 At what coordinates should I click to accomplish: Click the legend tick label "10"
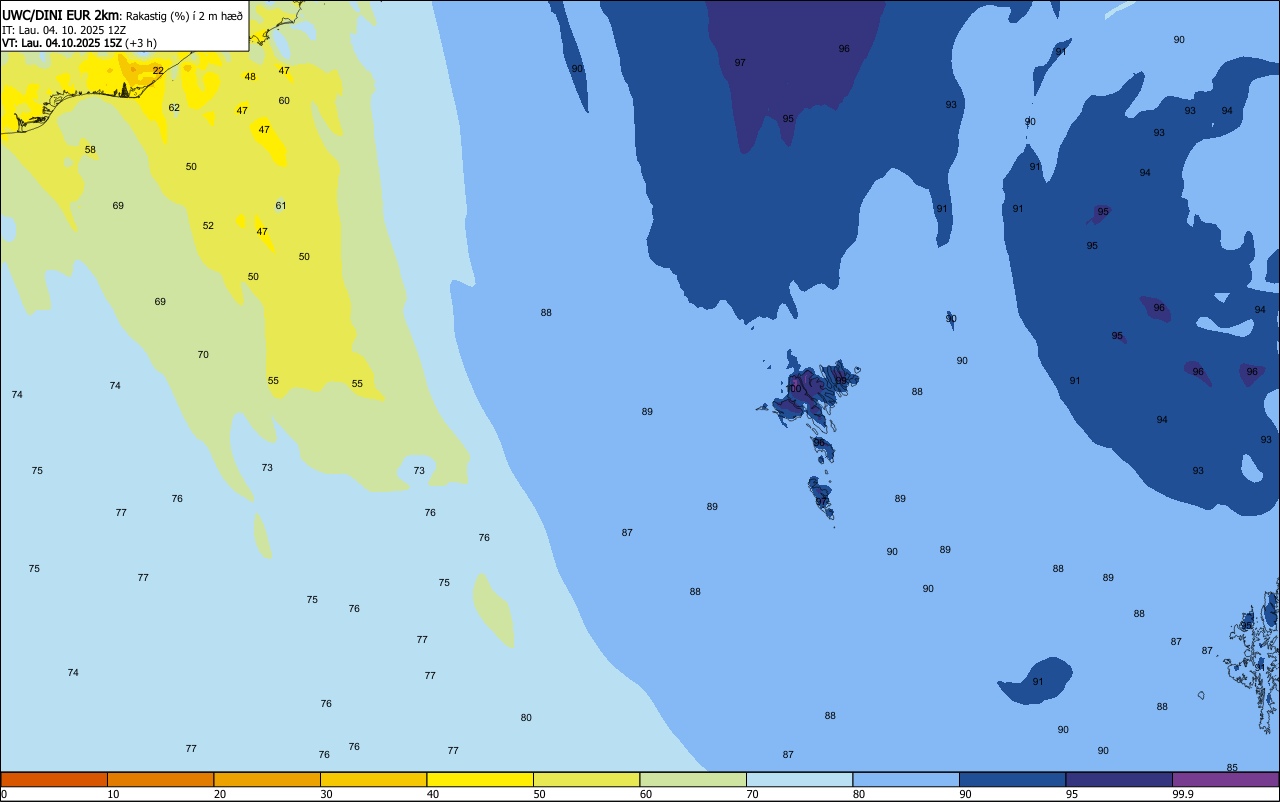[x=113, y=794]
